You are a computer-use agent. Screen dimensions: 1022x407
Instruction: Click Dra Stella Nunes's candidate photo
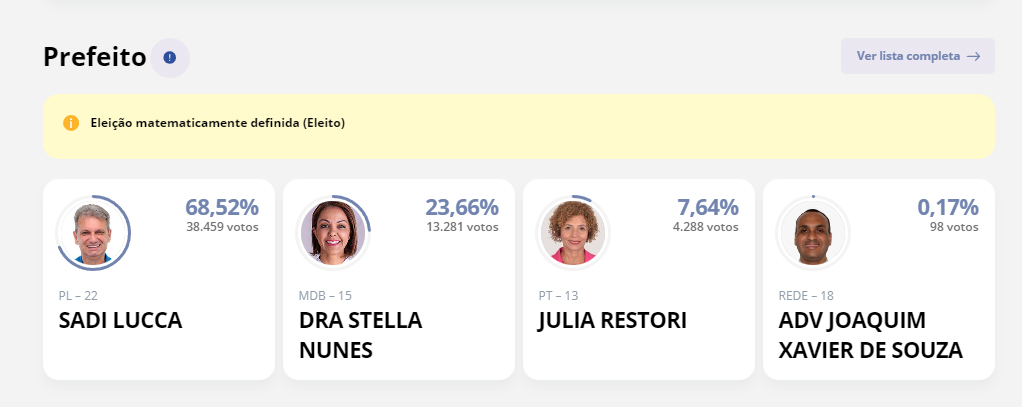333,233
